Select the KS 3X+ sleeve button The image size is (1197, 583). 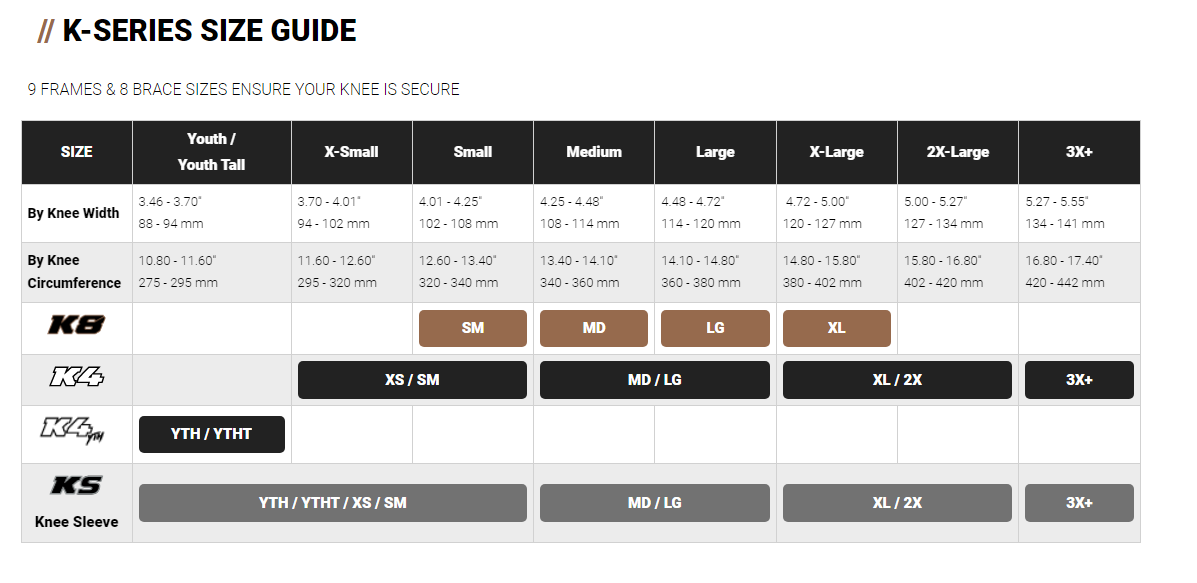coord(1079,503)
